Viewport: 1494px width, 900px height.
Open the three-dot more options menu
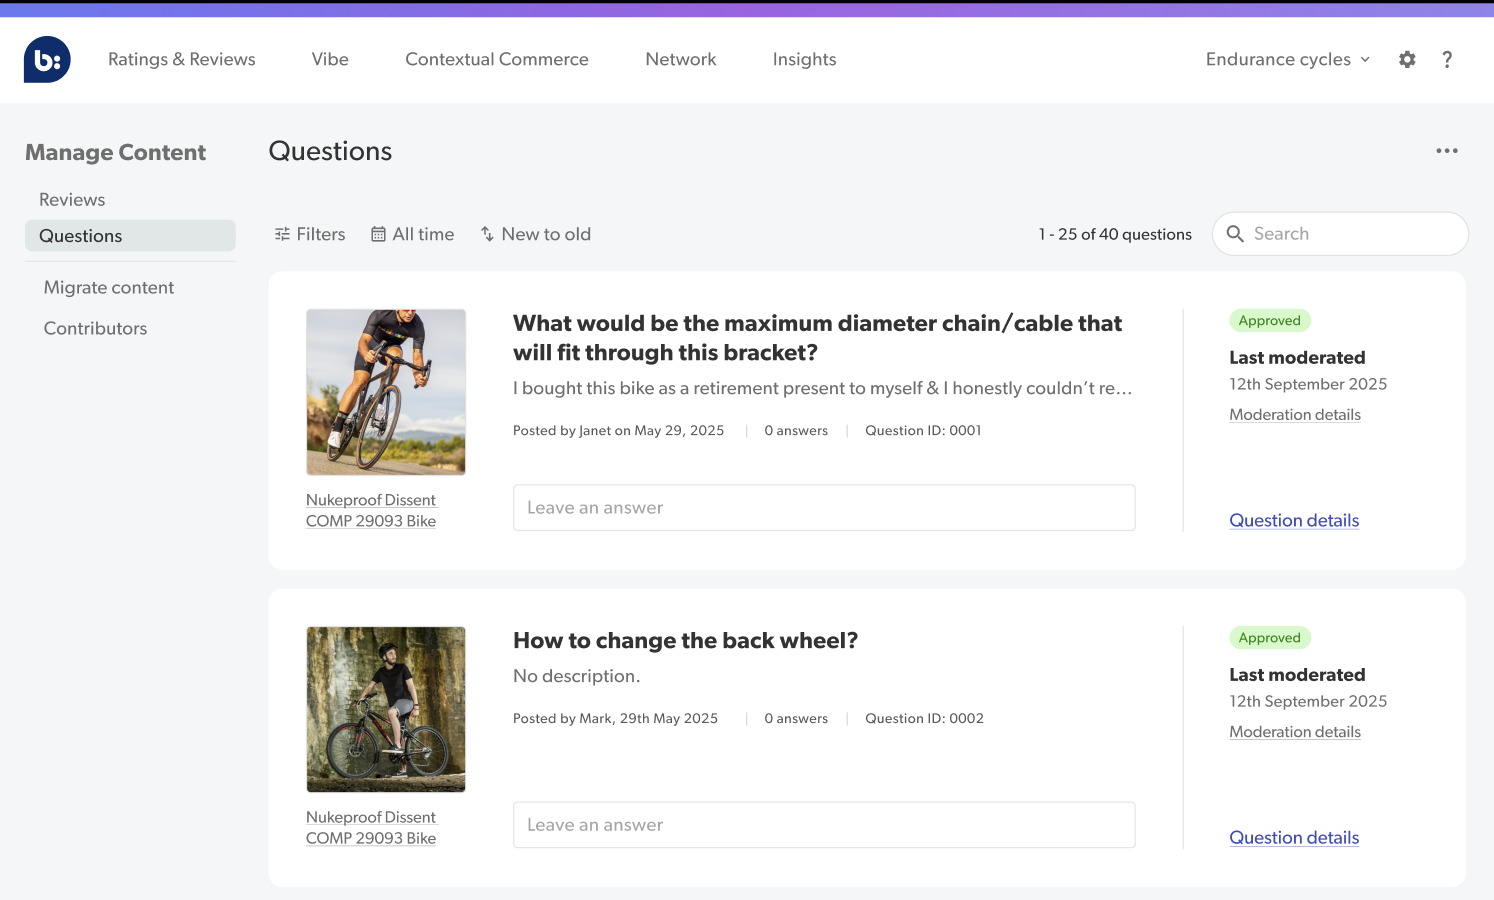1447,151
